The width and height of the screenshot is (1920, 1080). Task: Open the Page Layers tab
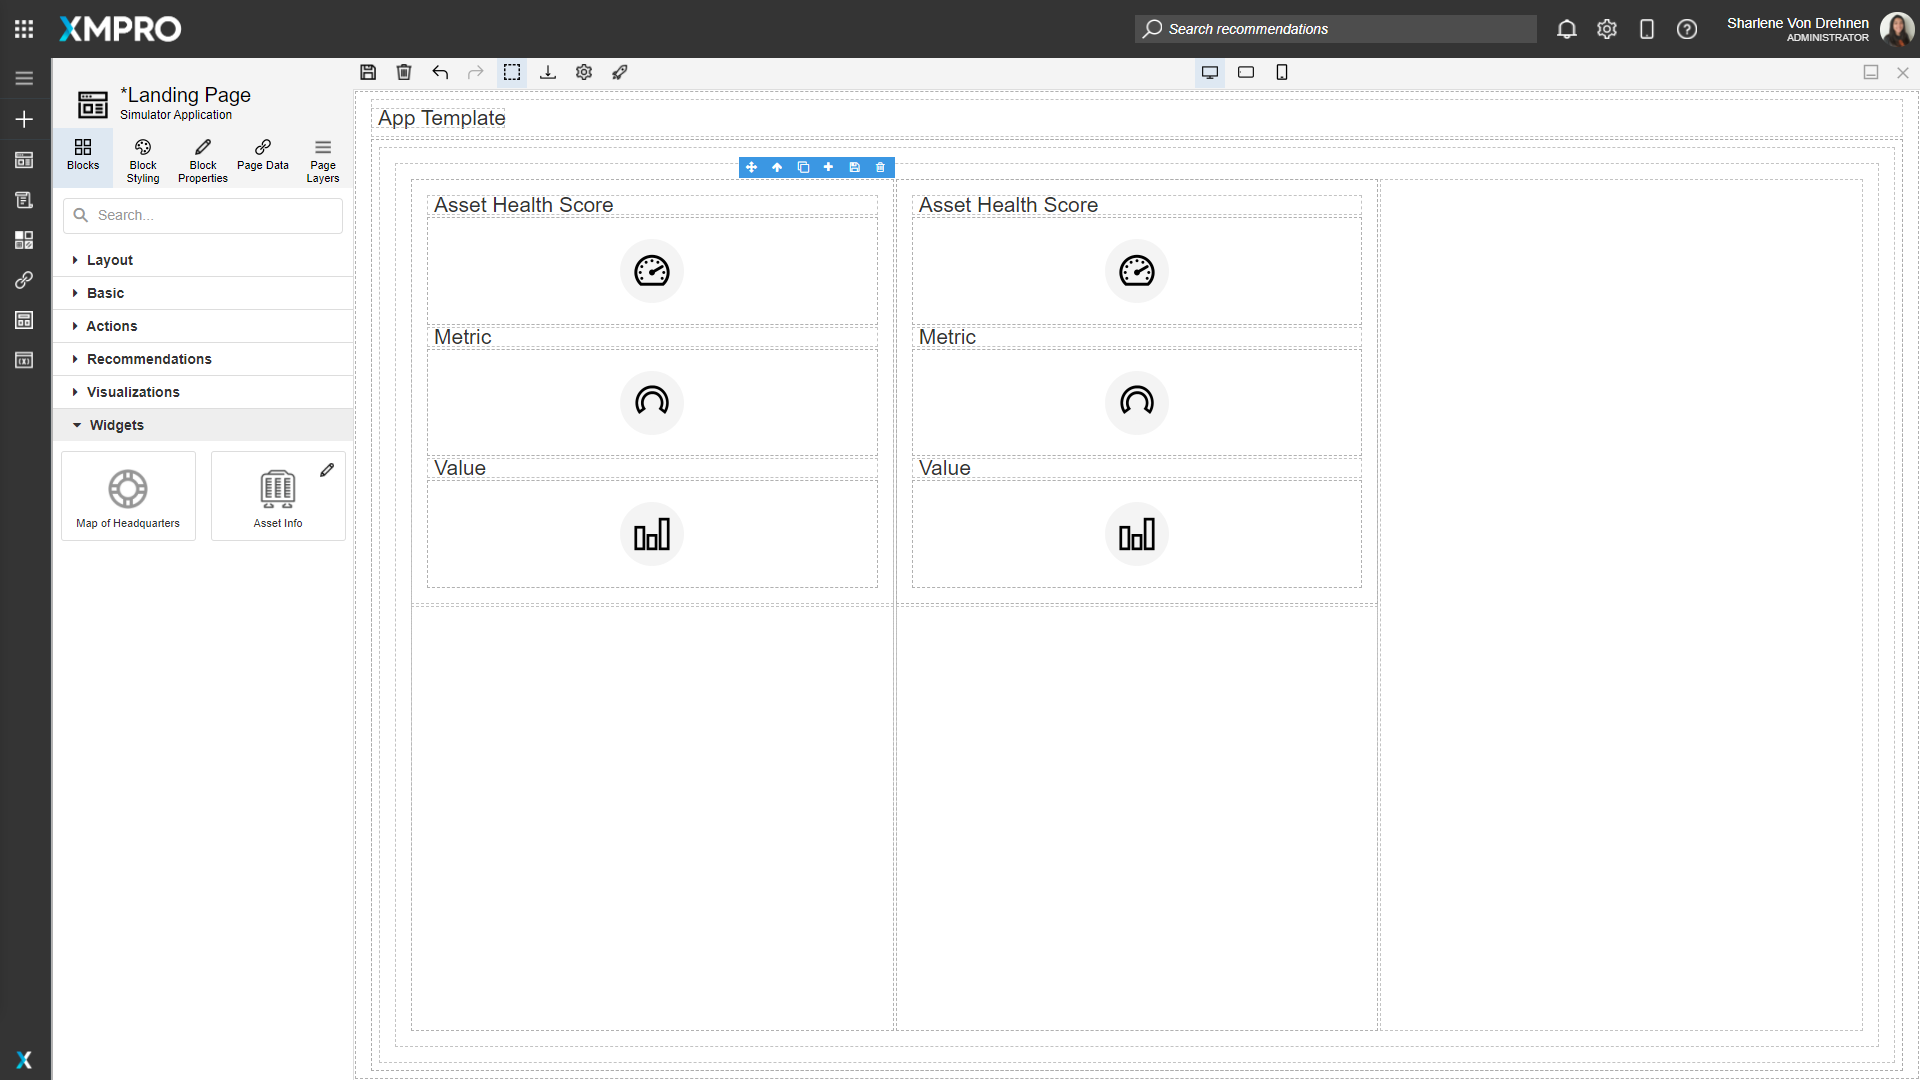coord(322,158)
